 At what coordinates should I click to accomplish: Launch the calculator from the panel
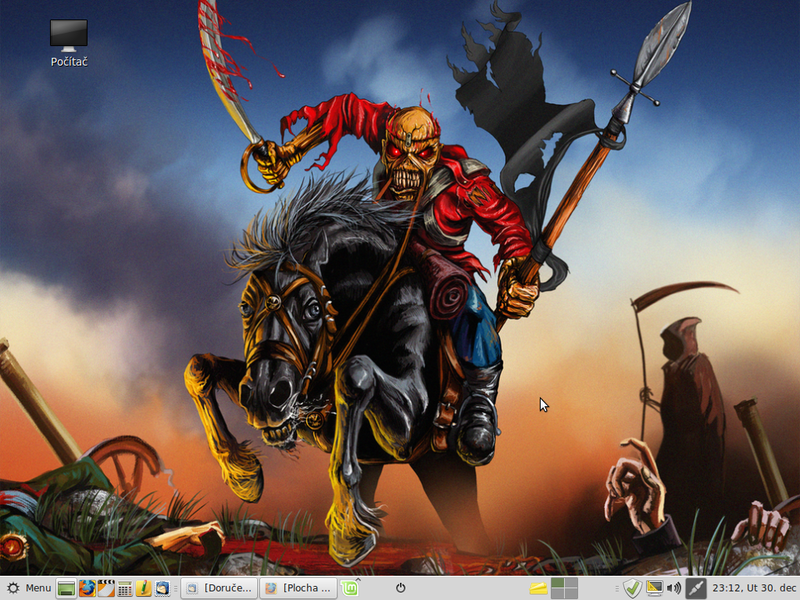click(125, 588)
